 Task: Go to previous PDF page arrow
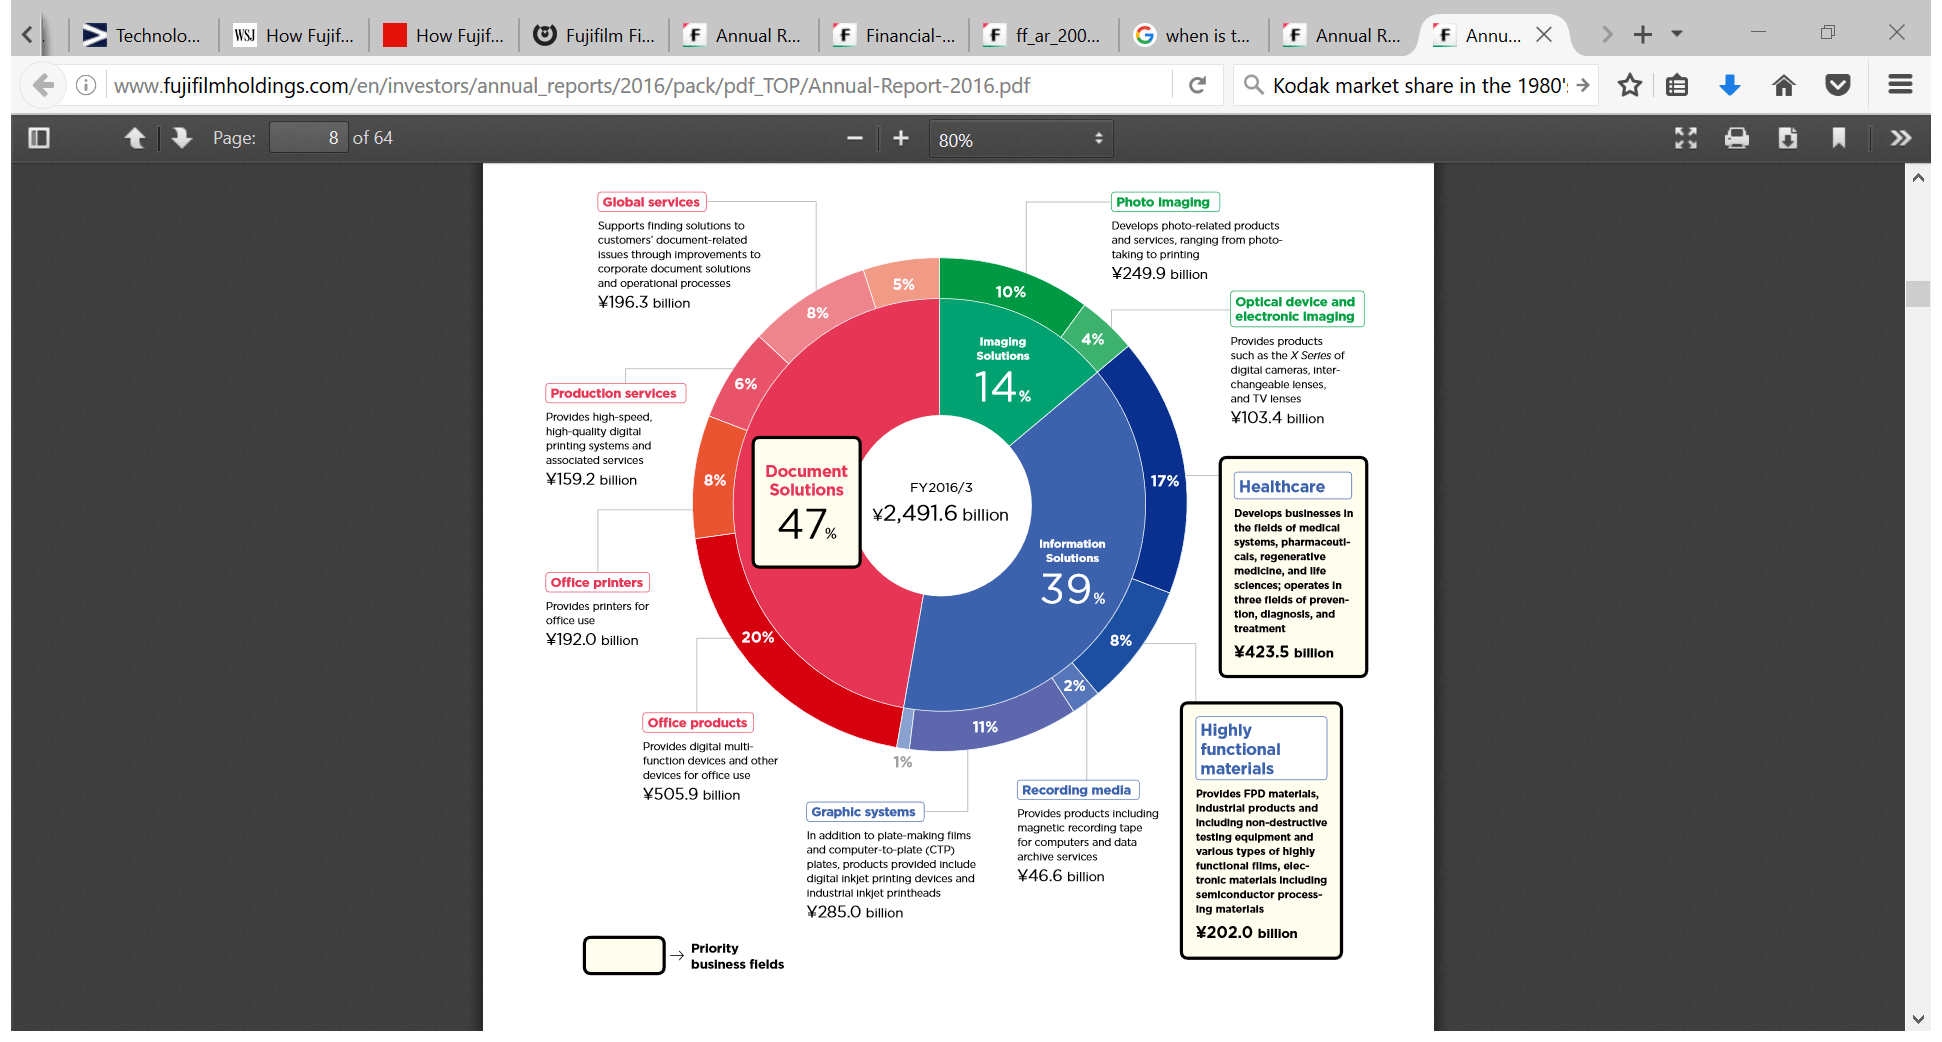135,138
